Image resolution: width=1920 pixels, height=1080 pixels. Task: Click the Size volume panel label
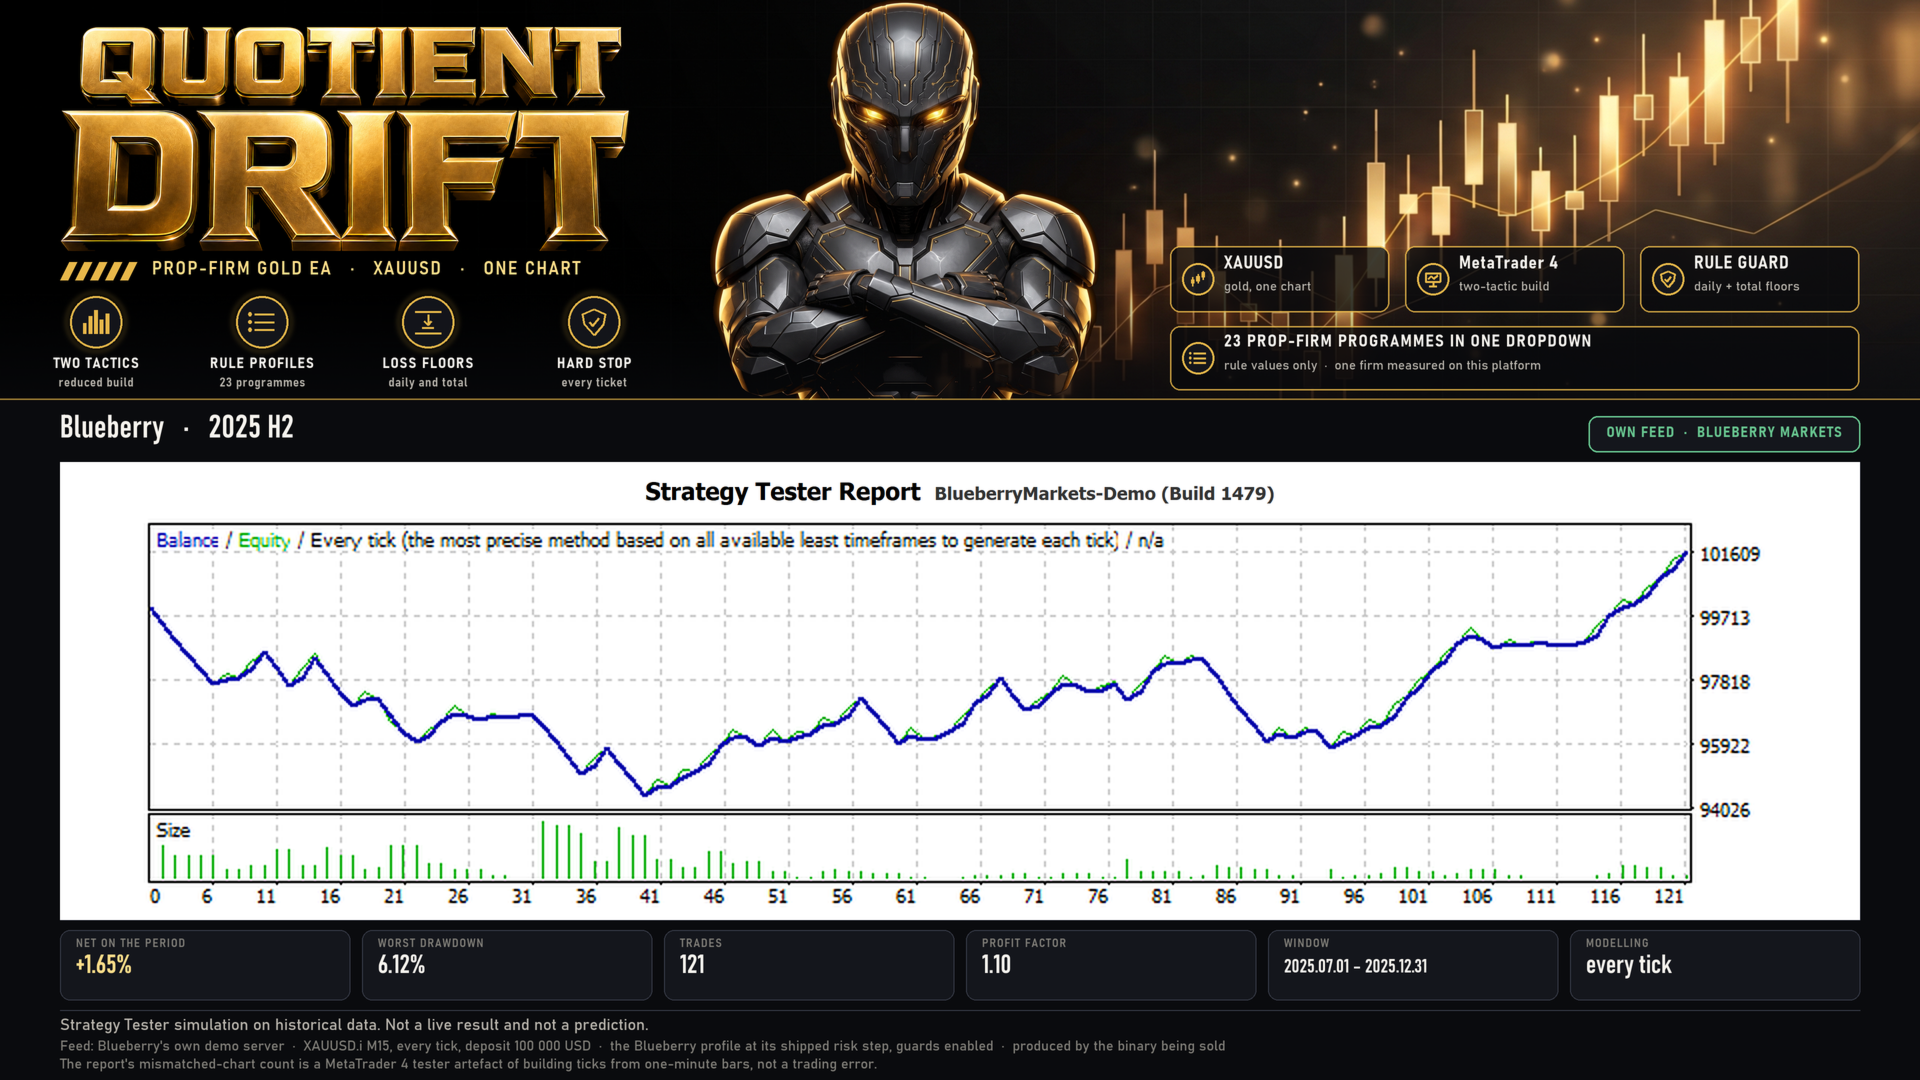pos(173,830)
